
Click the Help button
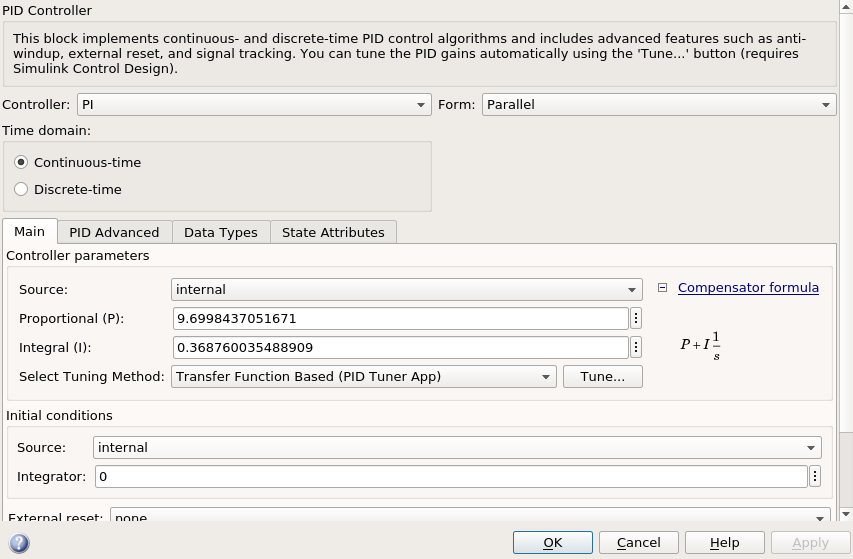pos(725,543)
